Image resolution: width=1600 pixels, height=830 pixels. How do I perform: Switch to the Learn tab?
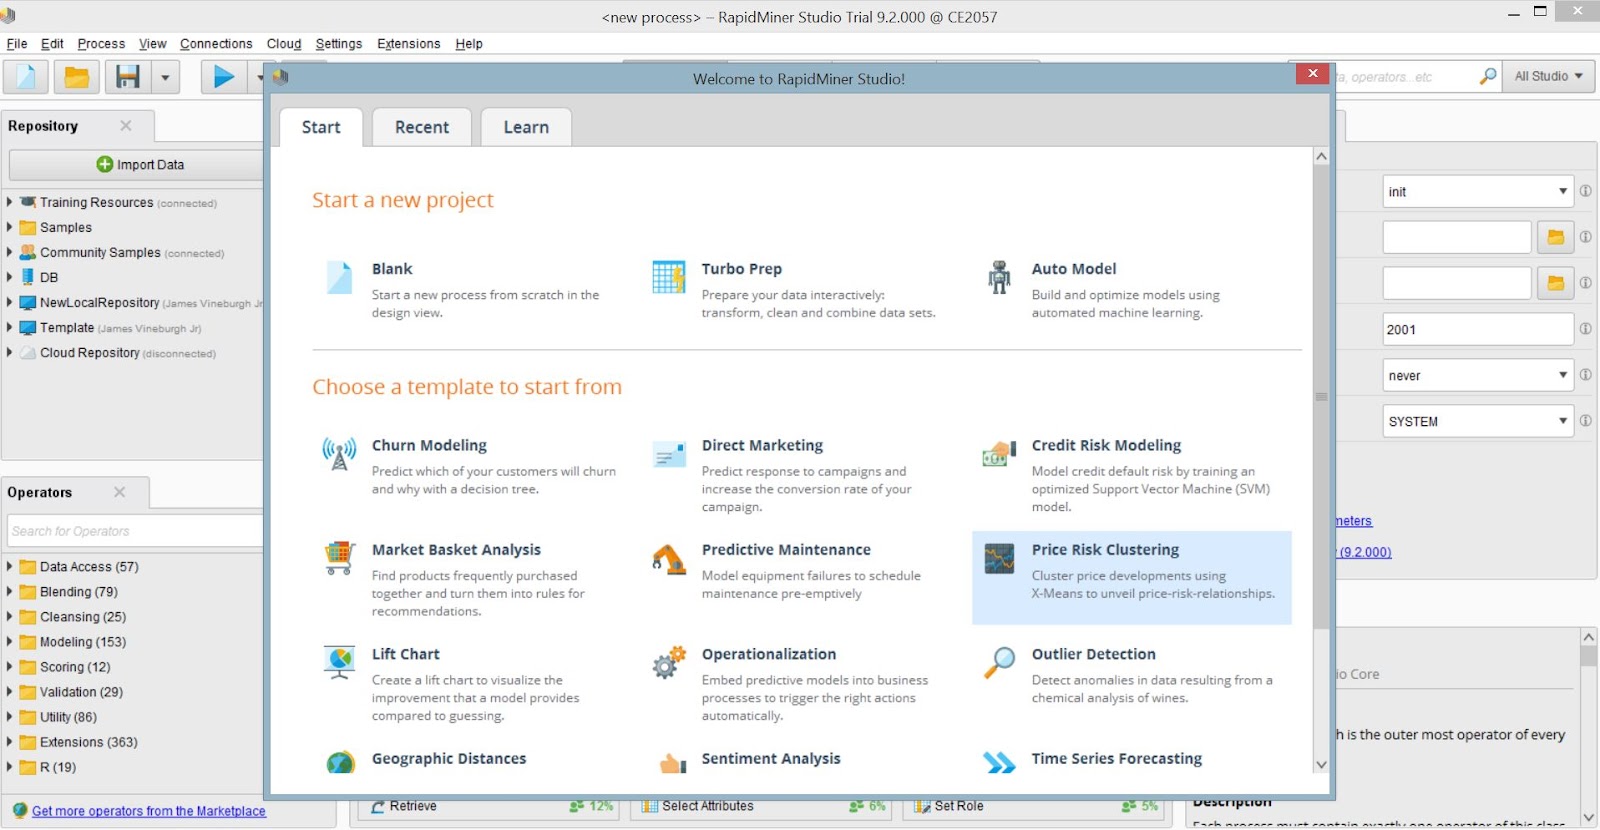526,127
